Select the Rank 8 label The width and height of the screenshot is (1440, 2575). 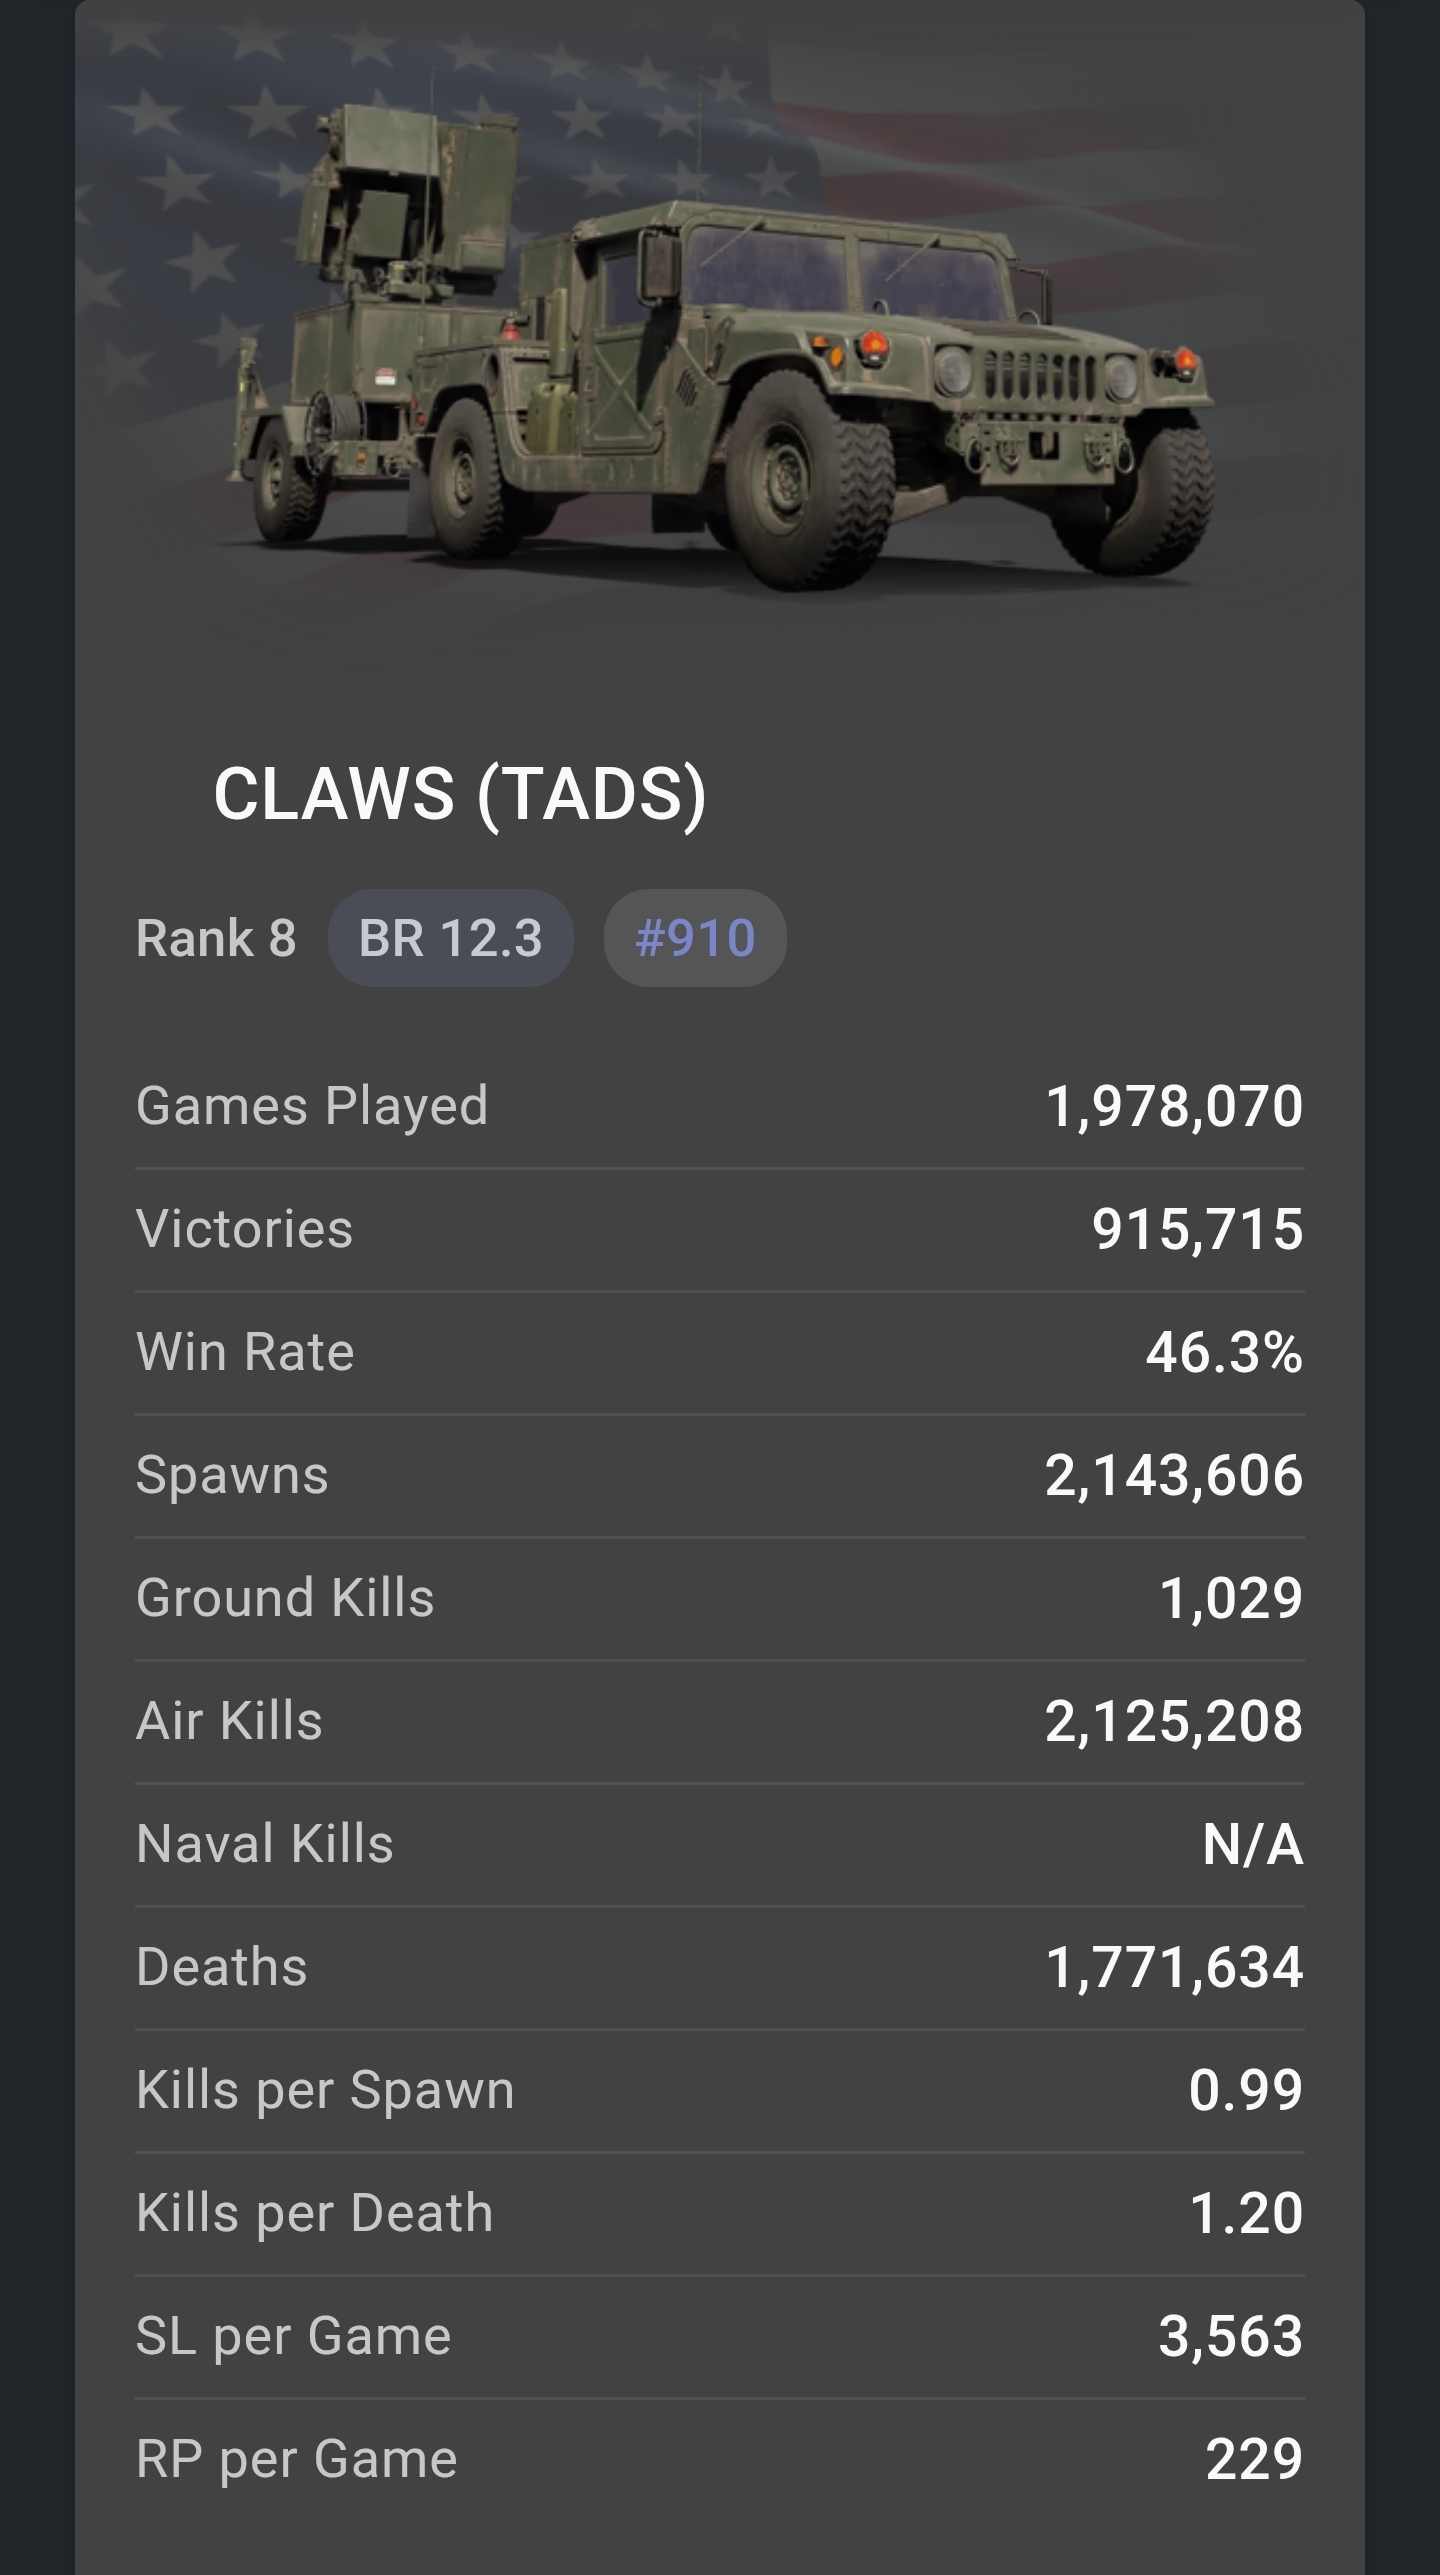(x=216, y=938)
